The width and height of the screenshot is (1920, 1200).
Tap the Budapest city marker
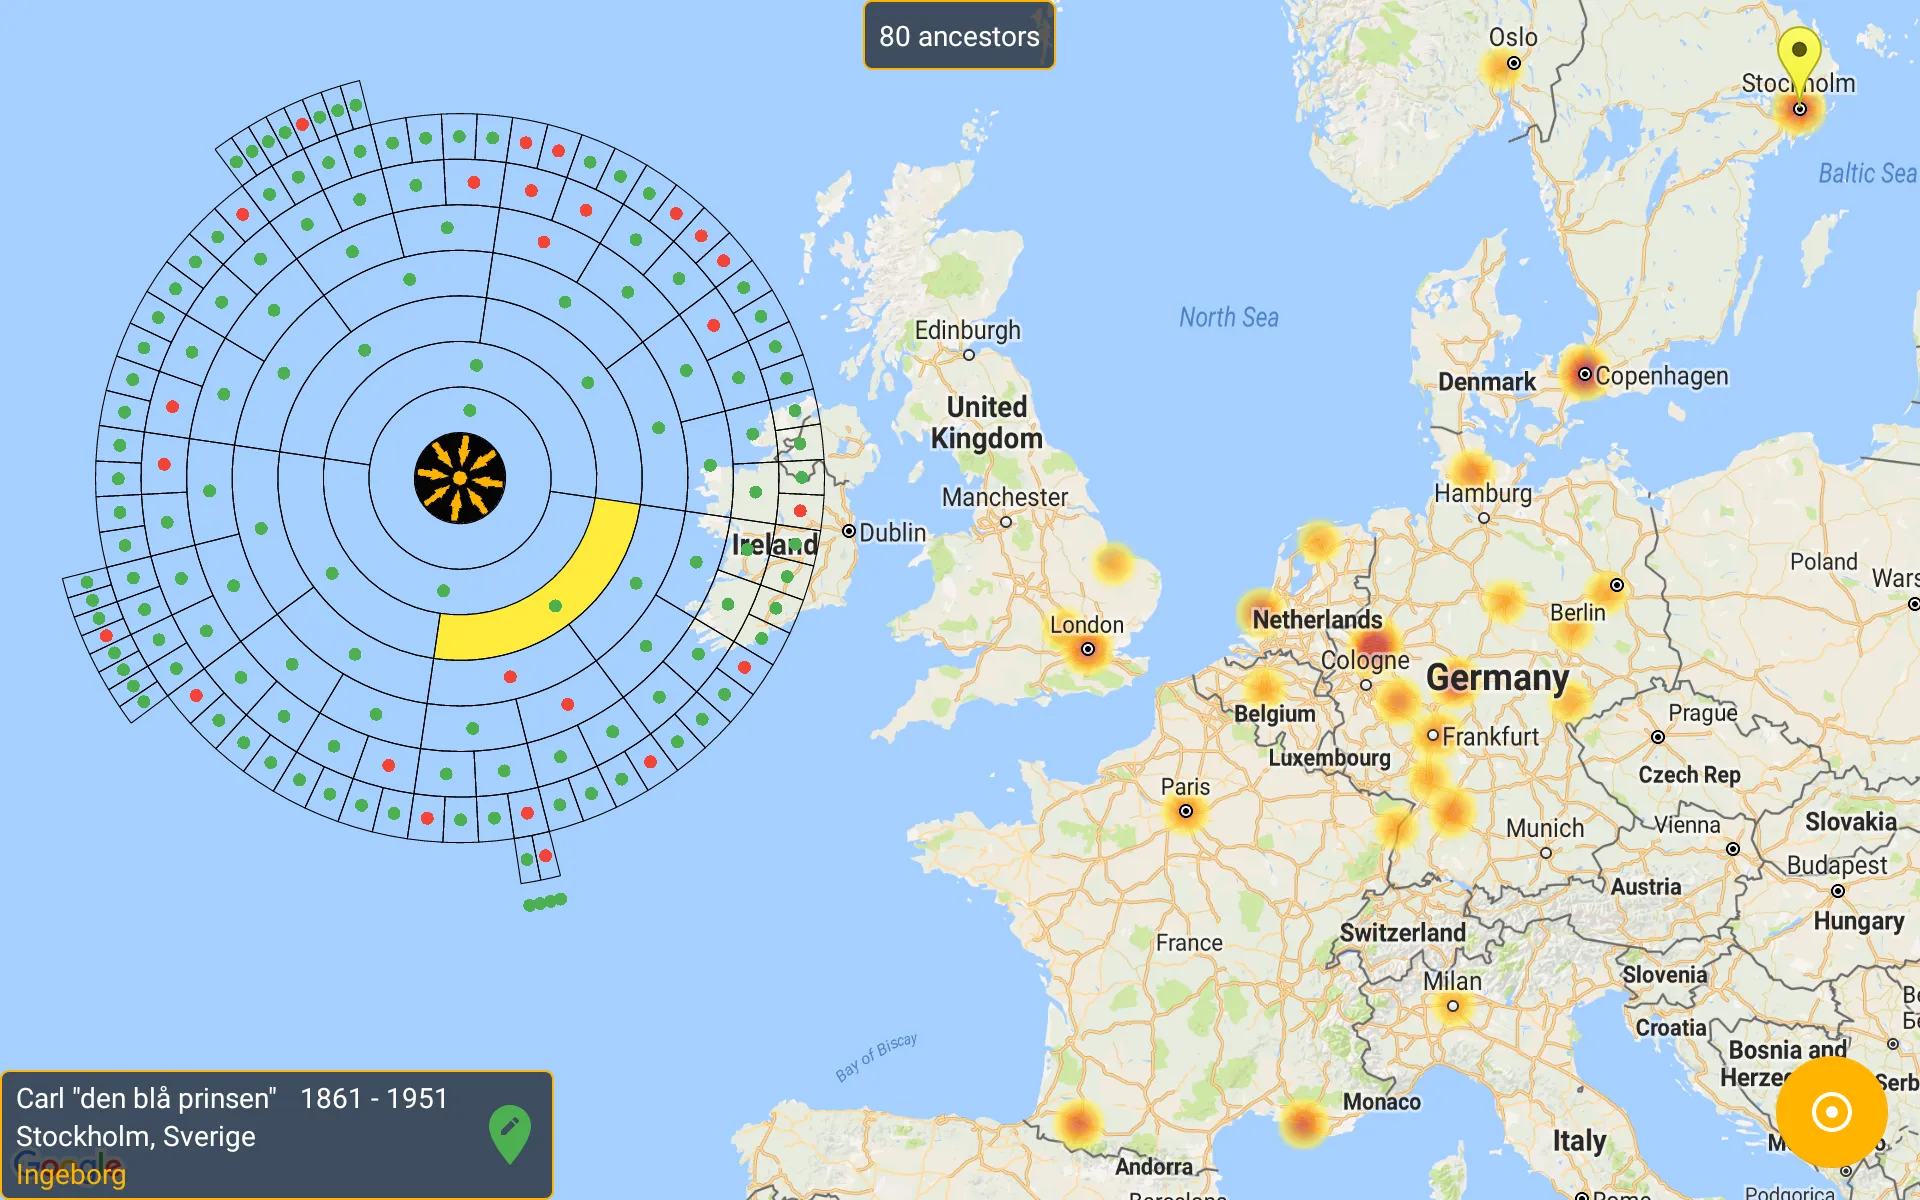tap(1838, 891)
